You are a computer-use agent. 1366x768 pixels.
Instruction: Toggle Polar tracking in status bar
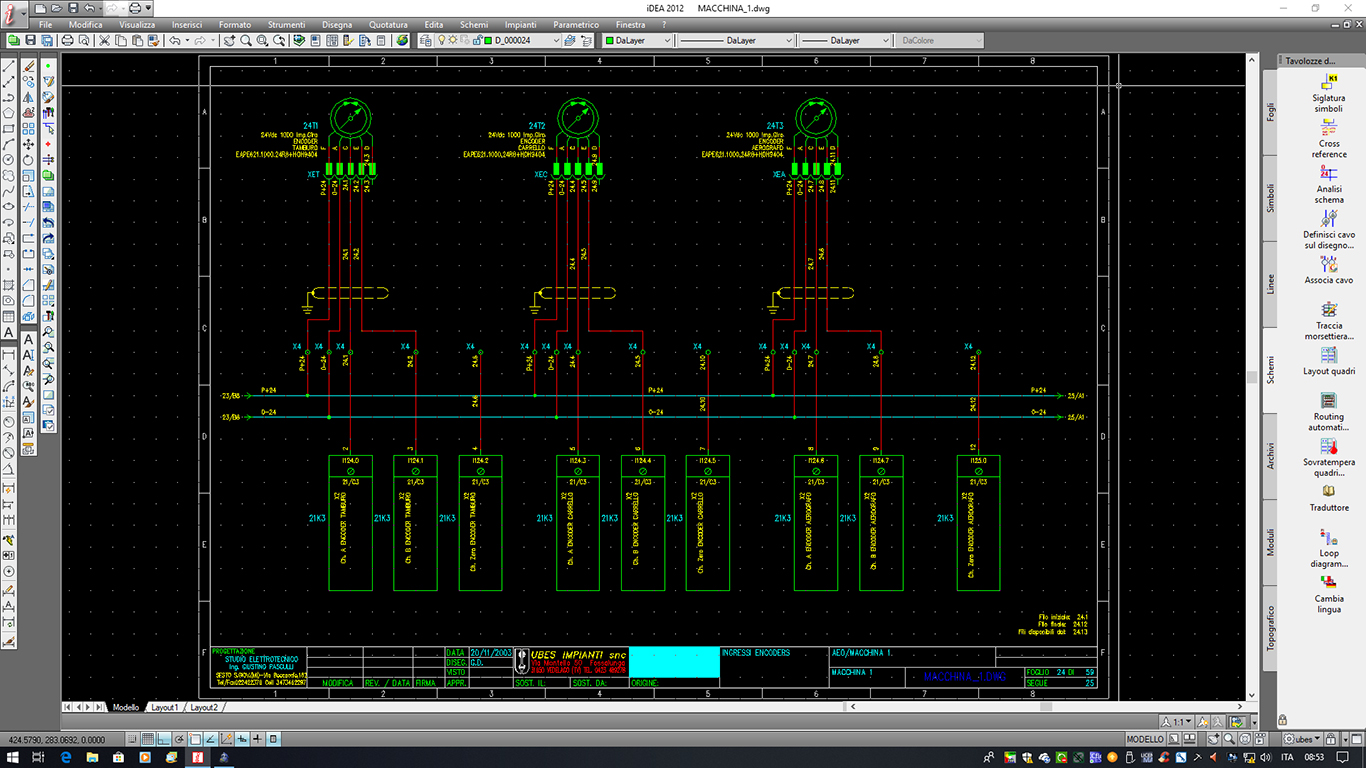point(179,739)
